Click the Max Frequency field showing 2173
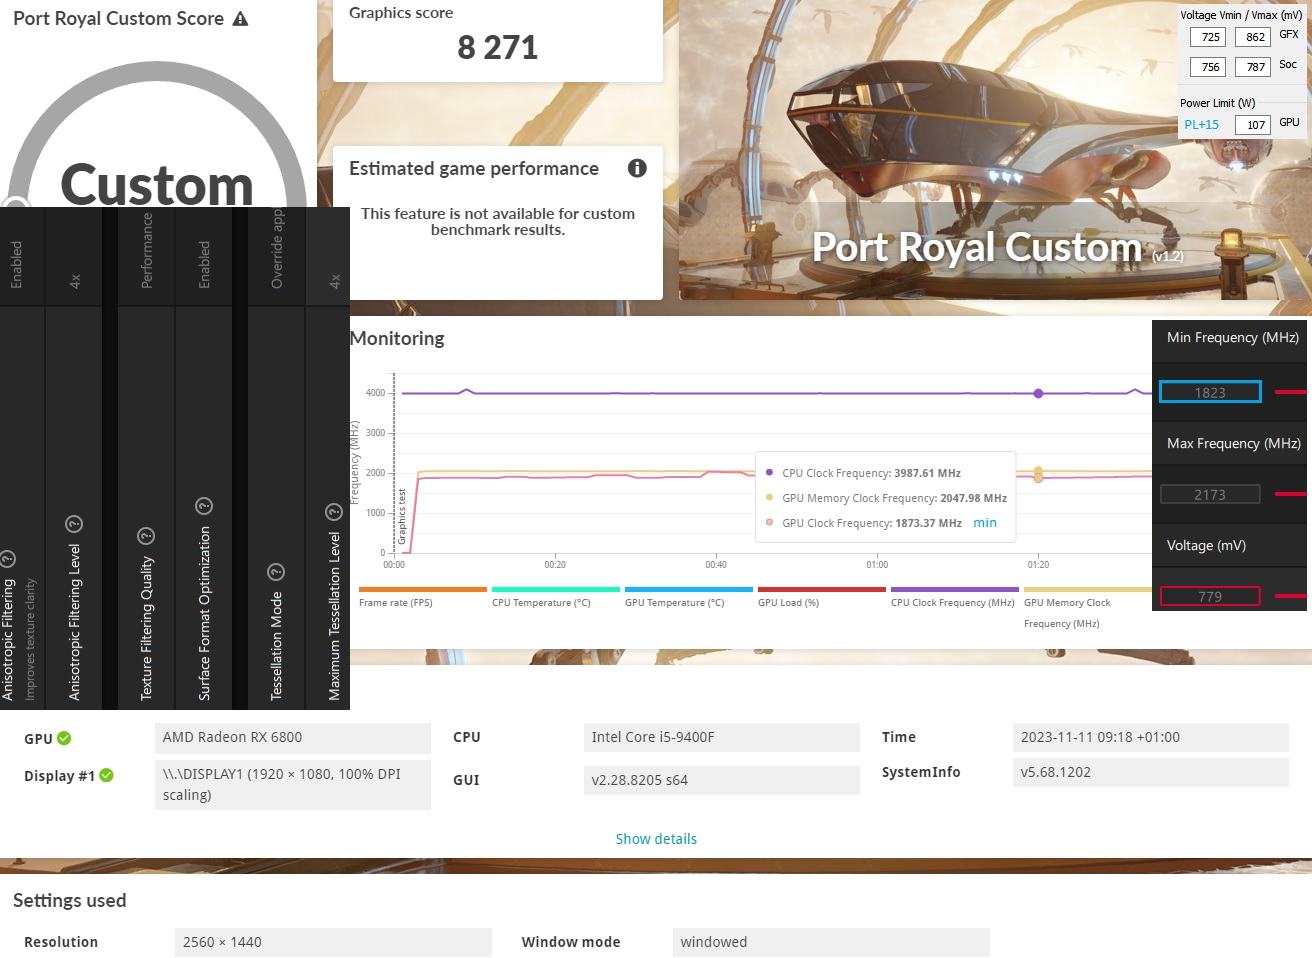This screenshot has height=958, width=1312. [1210, 494]
